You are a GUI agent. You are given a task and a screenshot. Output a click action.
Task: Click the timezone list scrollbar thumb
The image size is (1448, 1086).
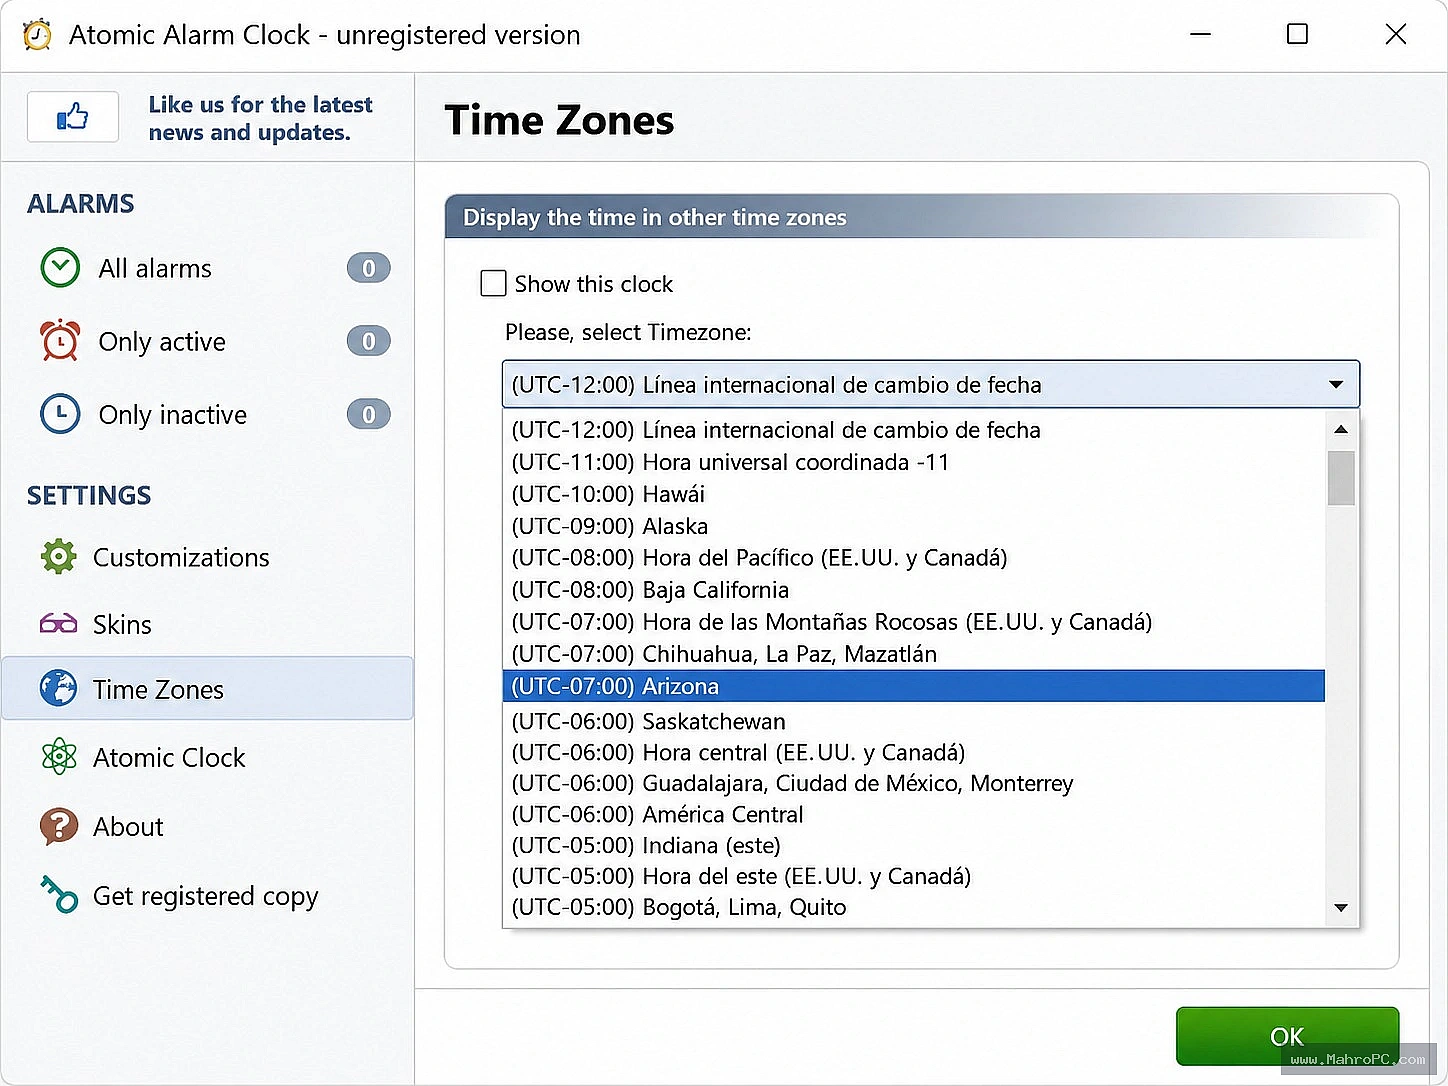tap(1341, 478)
